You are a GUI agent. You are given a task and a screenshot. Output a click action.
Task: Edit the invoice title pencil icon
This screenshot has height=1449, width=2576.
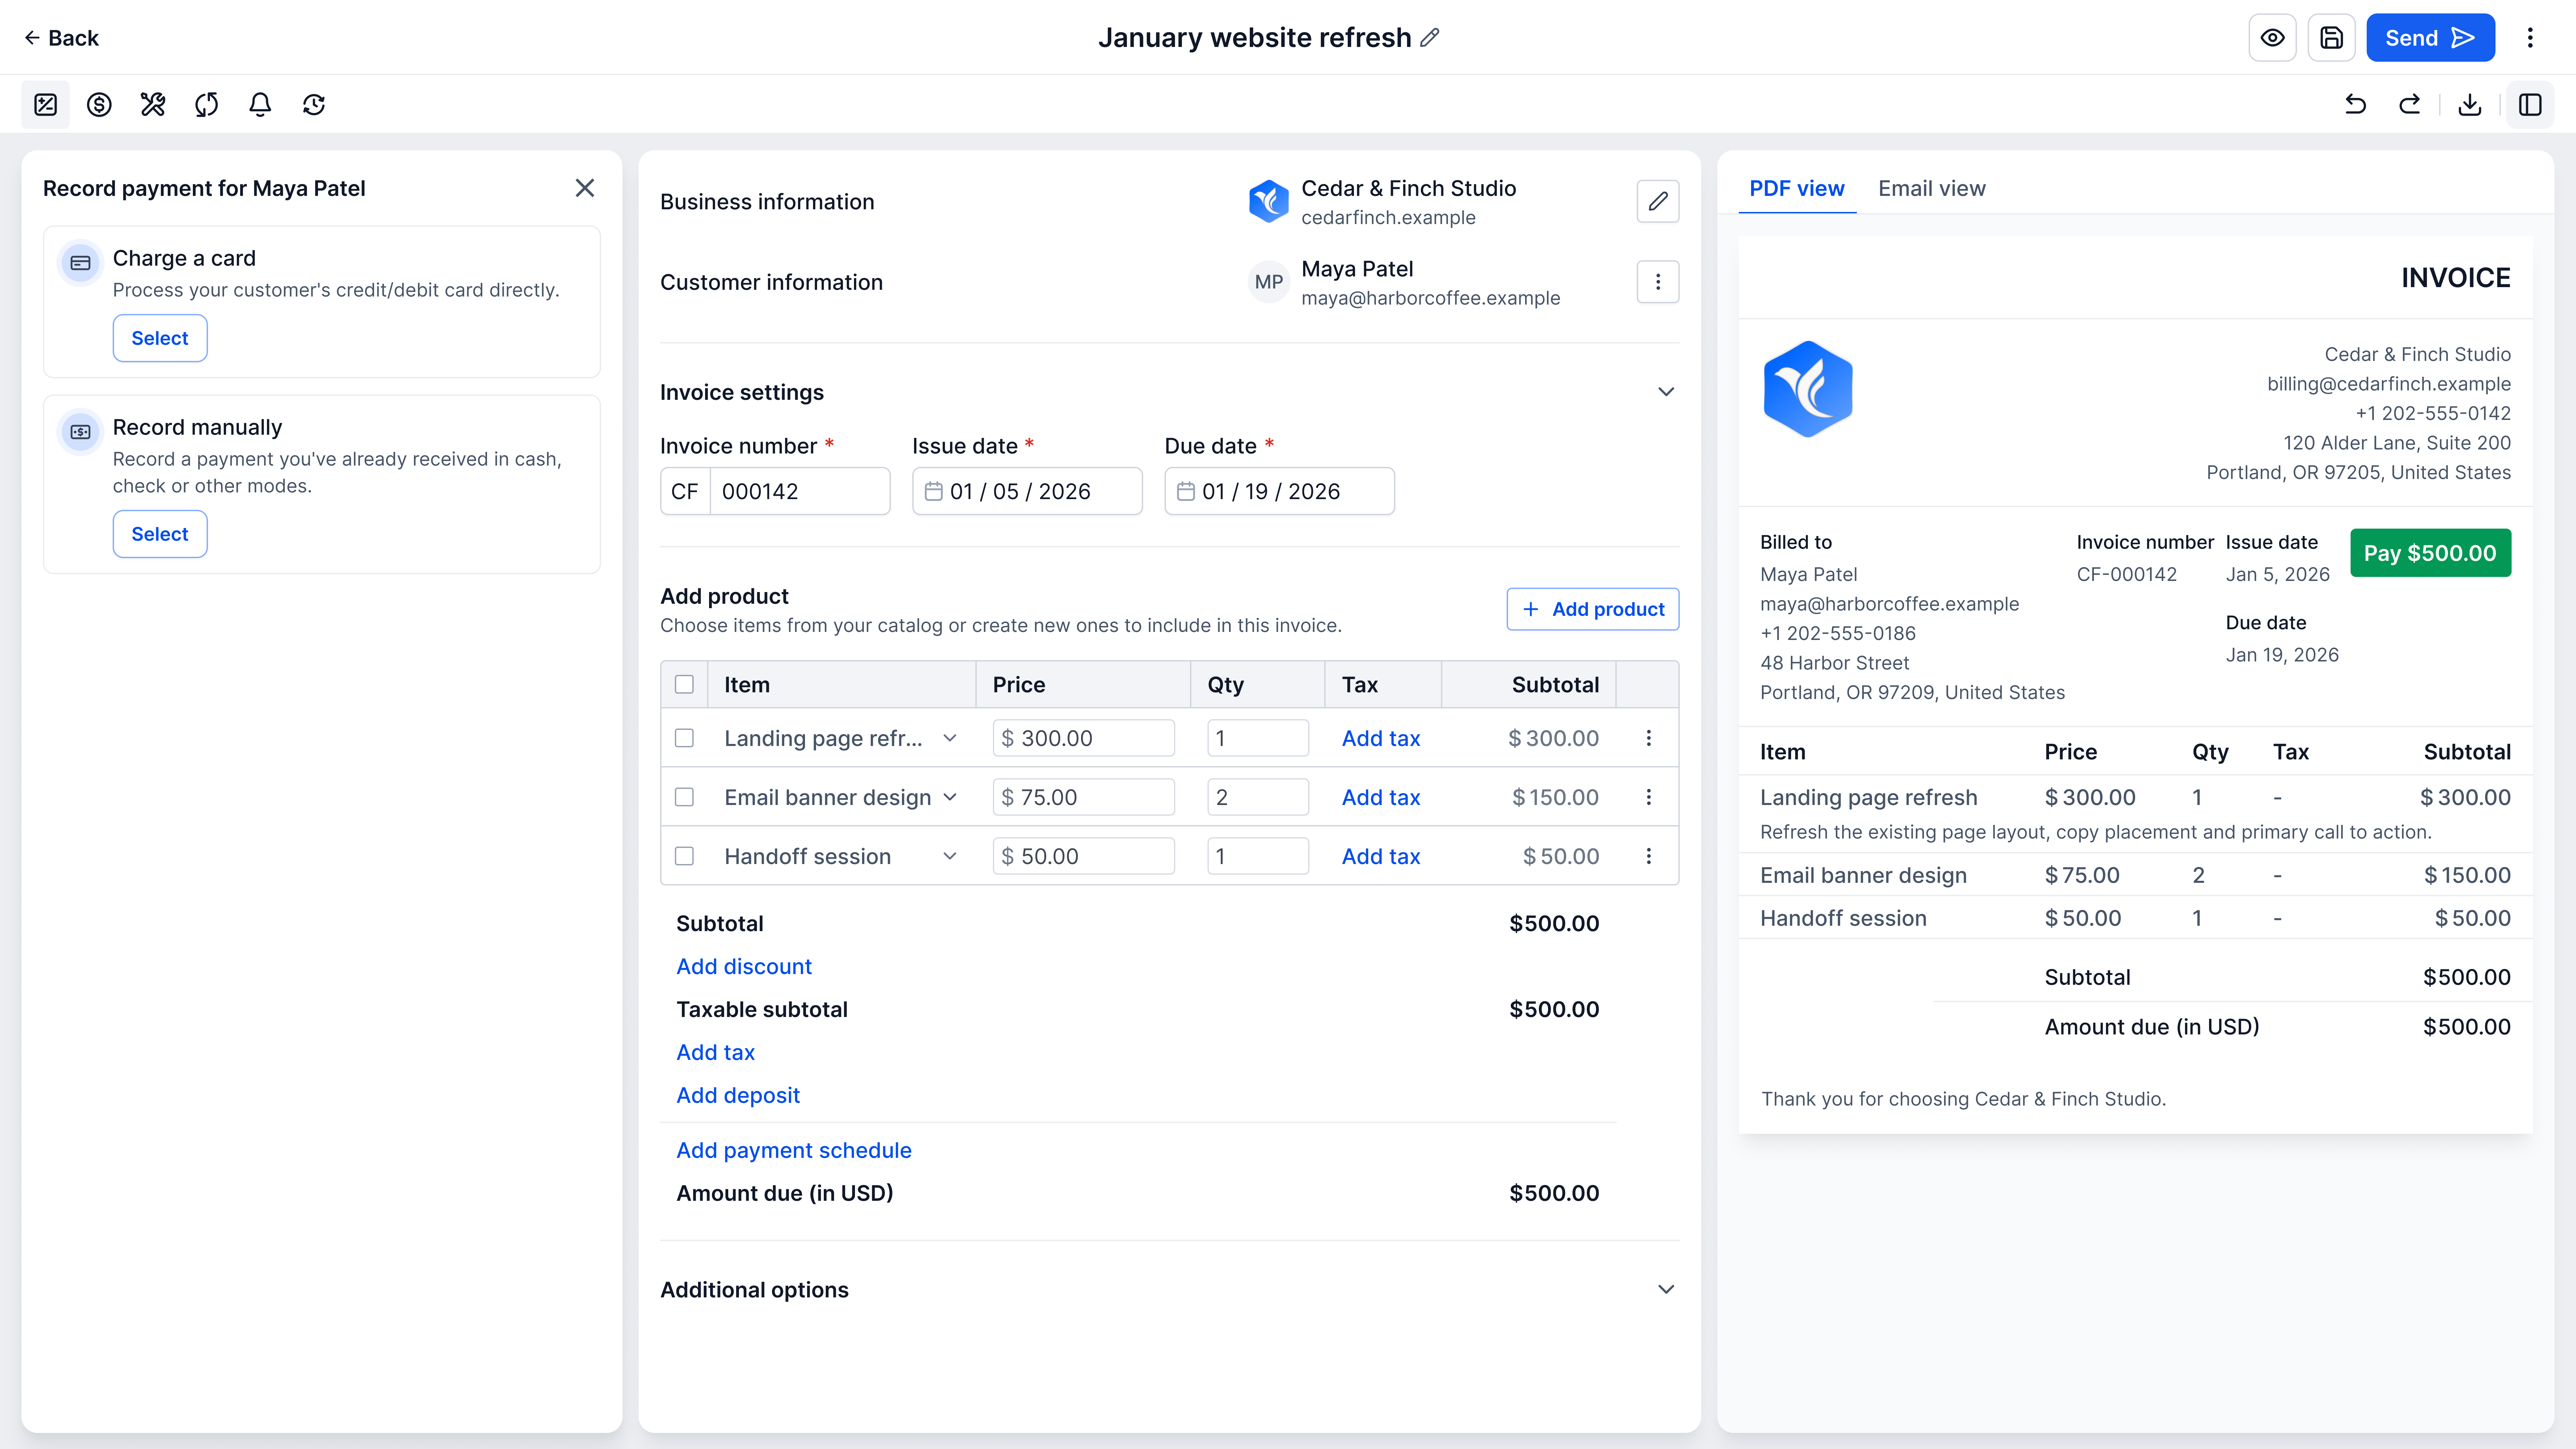(1430, 38)
